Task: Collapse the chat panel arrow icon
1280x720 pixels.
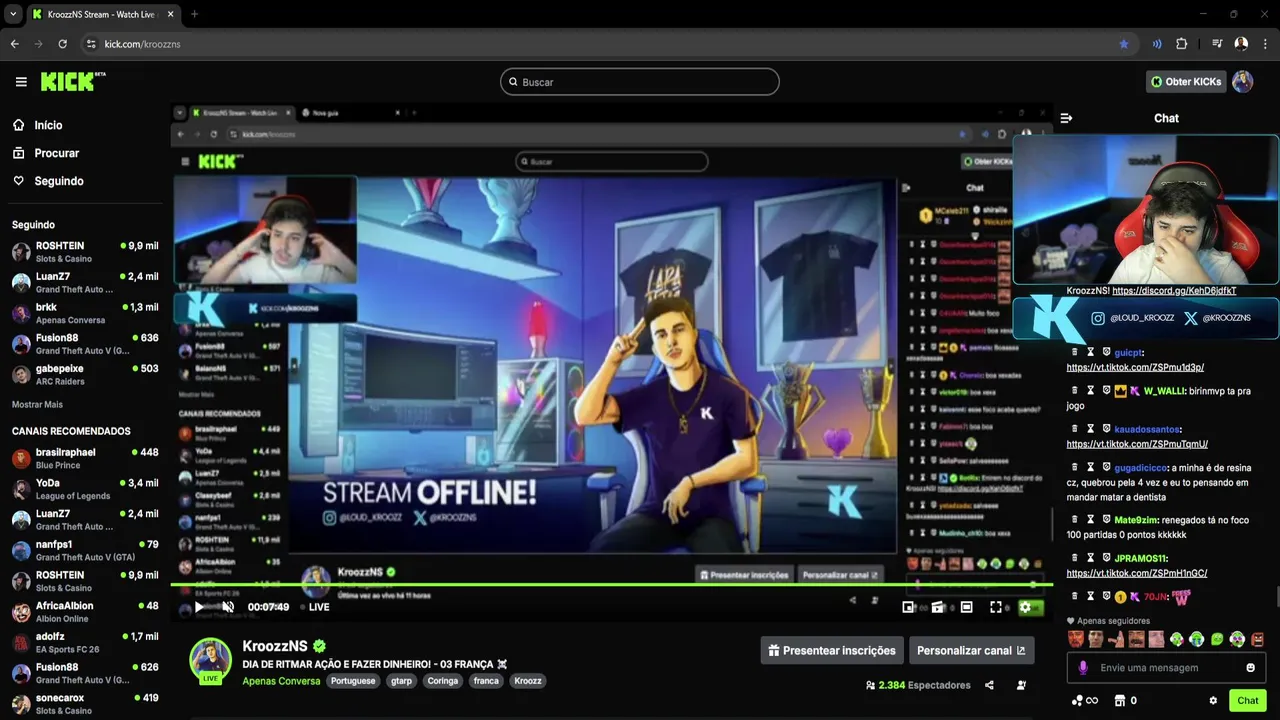Action: [1066, 118]
